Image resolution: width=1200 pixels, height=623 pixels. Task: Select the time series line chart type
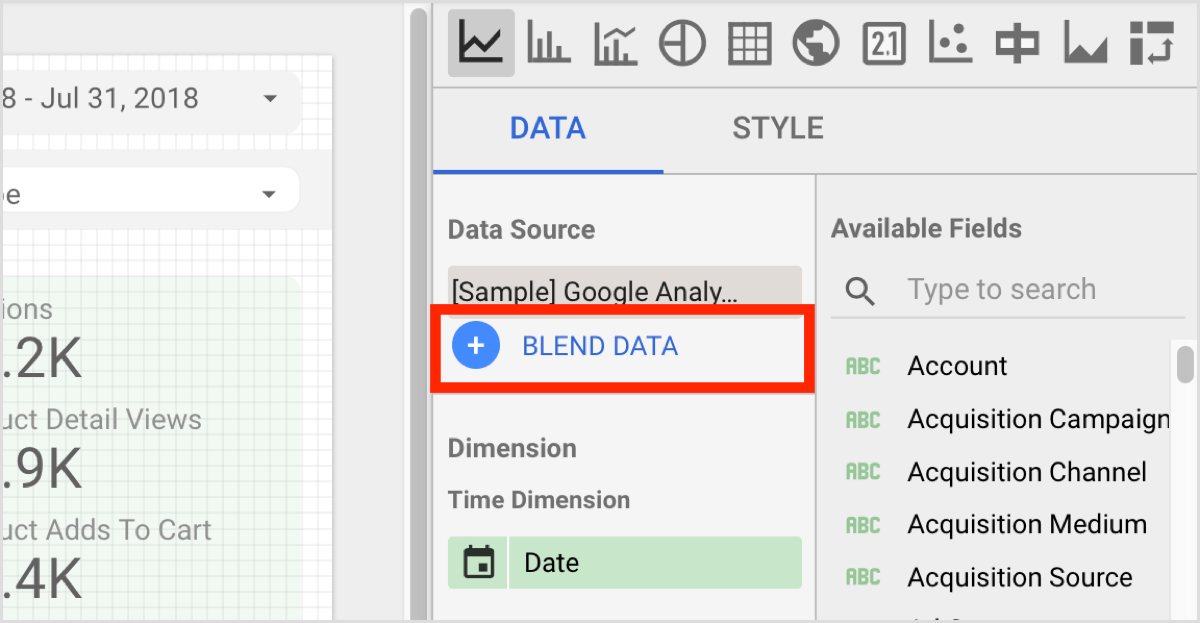click(481, 43)
